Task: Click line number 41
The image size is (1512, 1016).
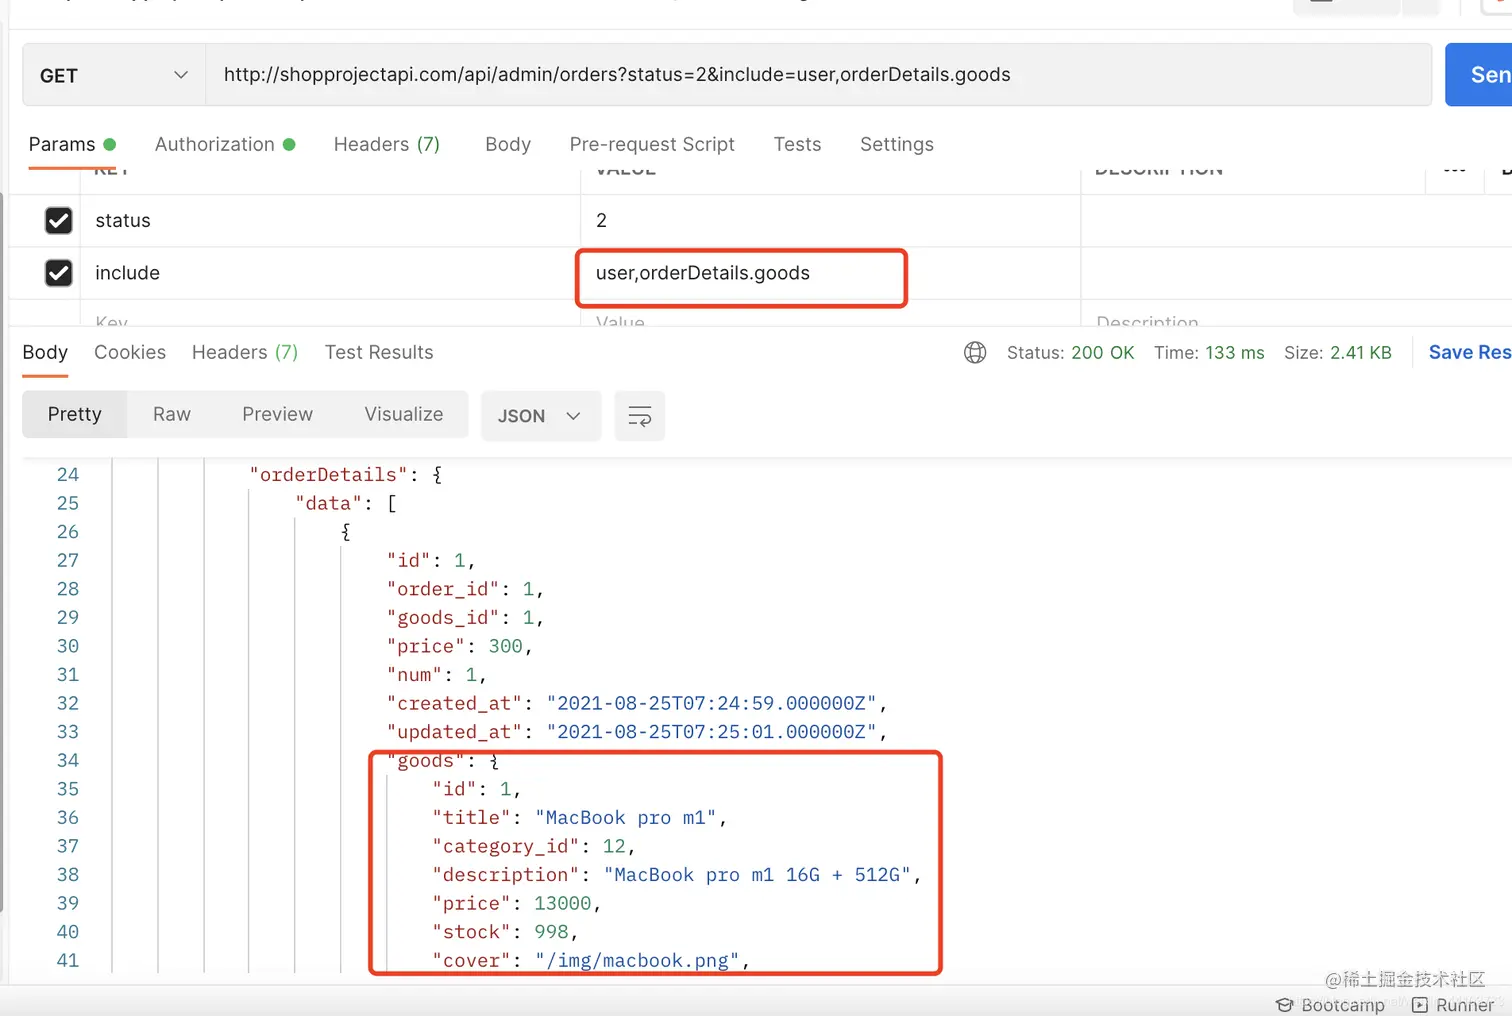Action: point(68,961)
